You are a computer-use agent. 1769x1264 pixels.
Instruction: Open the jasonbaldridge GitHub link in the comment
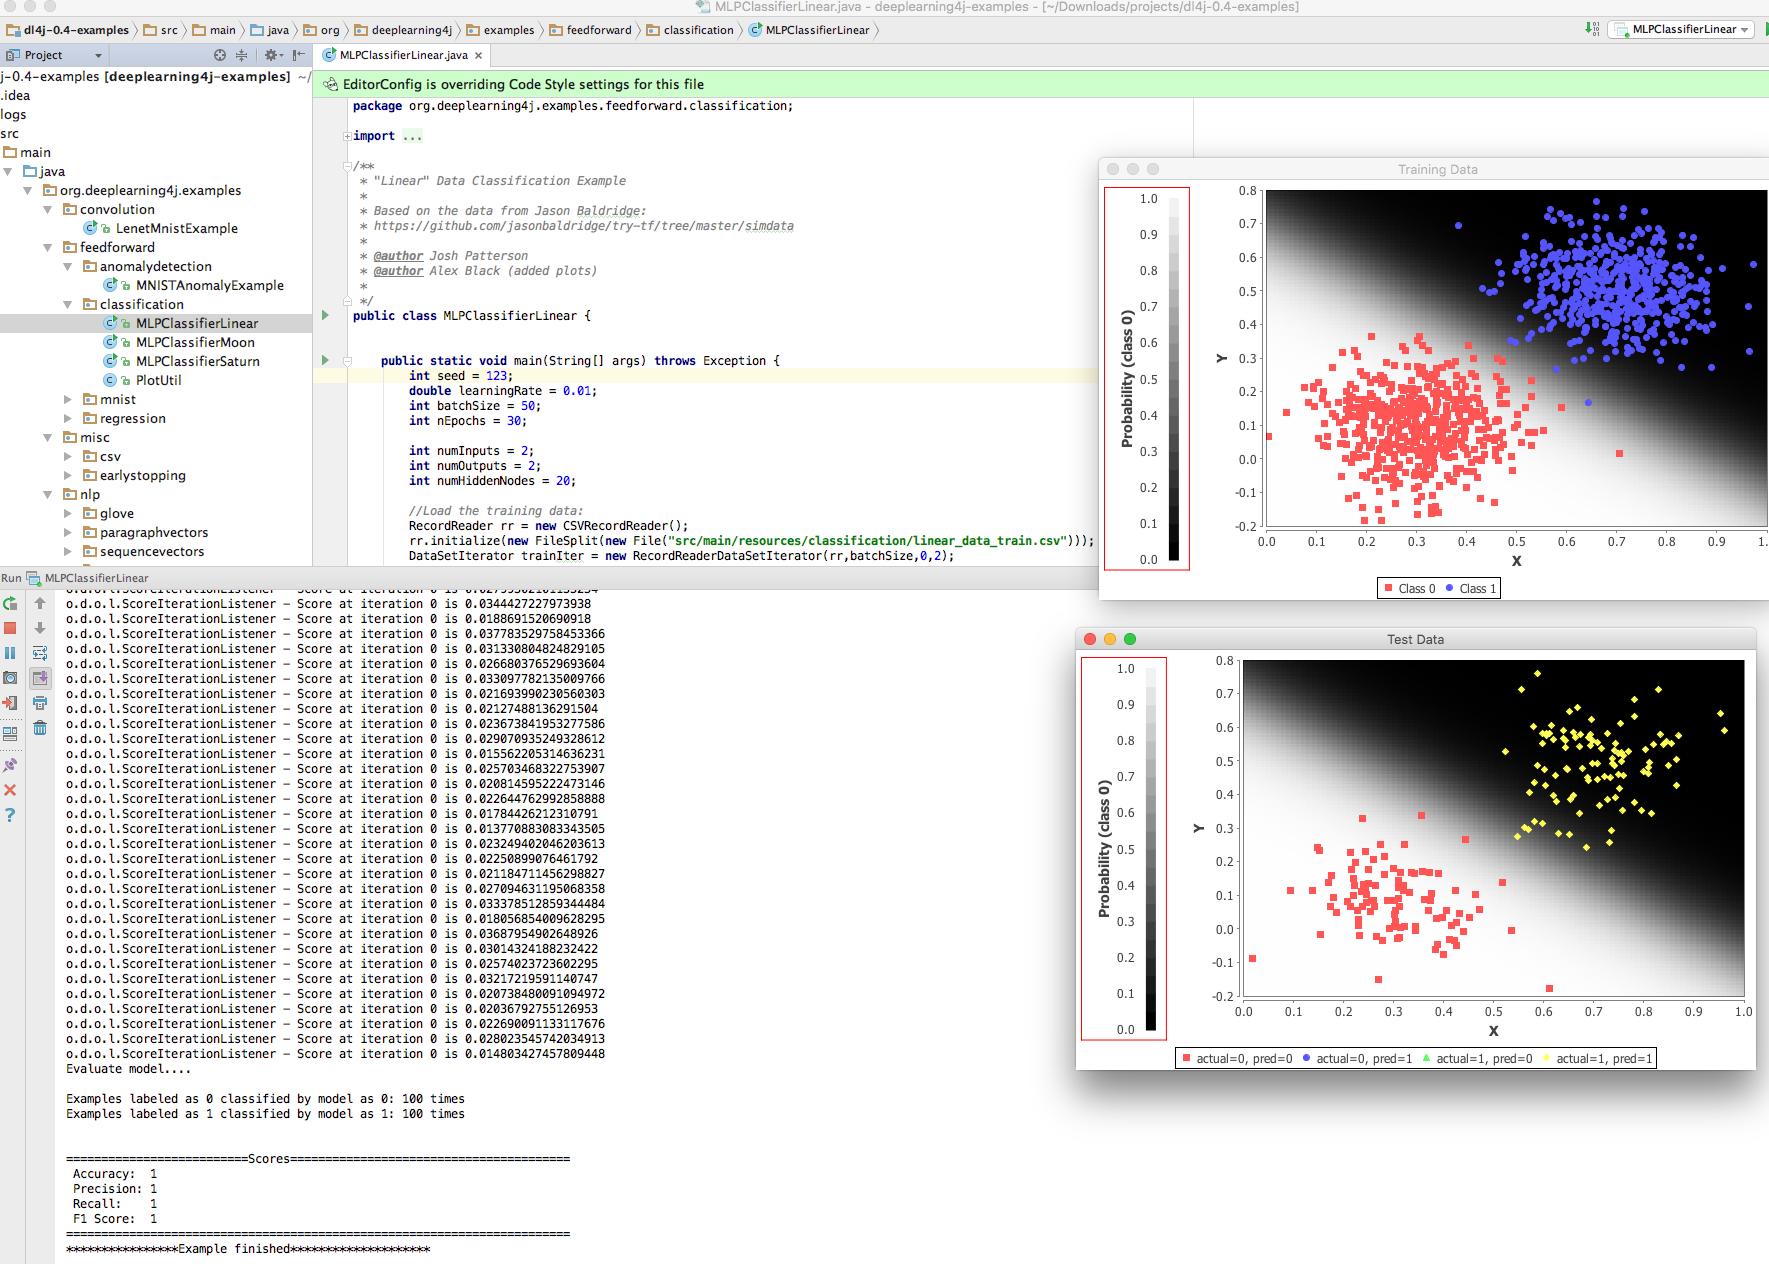coord(583,226)
